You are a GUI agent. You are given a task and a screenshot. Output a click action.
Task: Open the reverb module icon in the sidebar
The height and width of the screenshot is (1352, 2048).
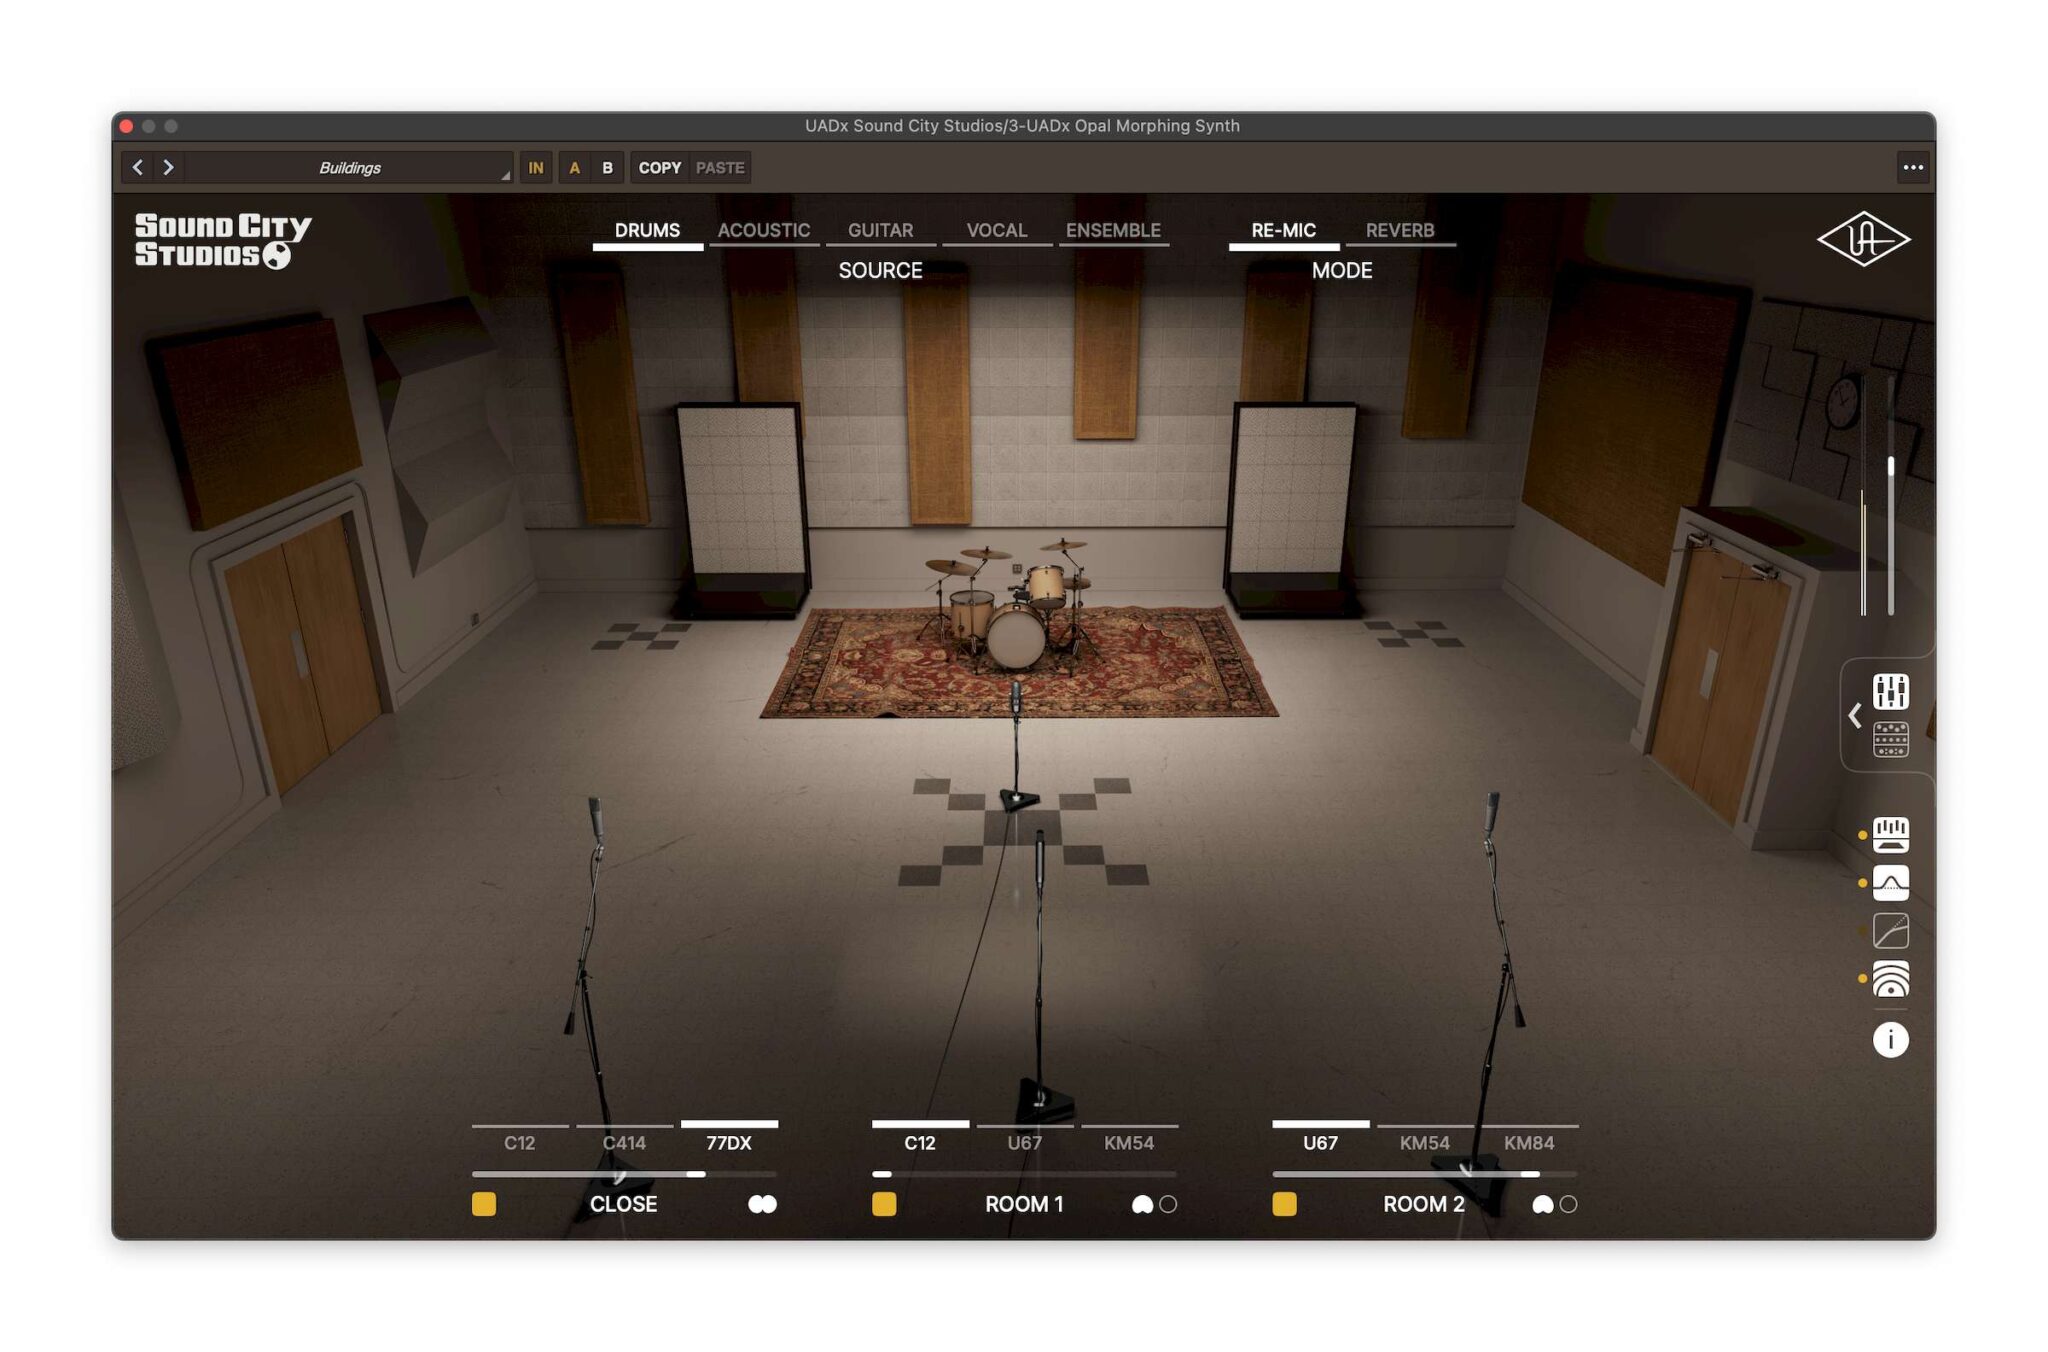[x=1893, y=979]
